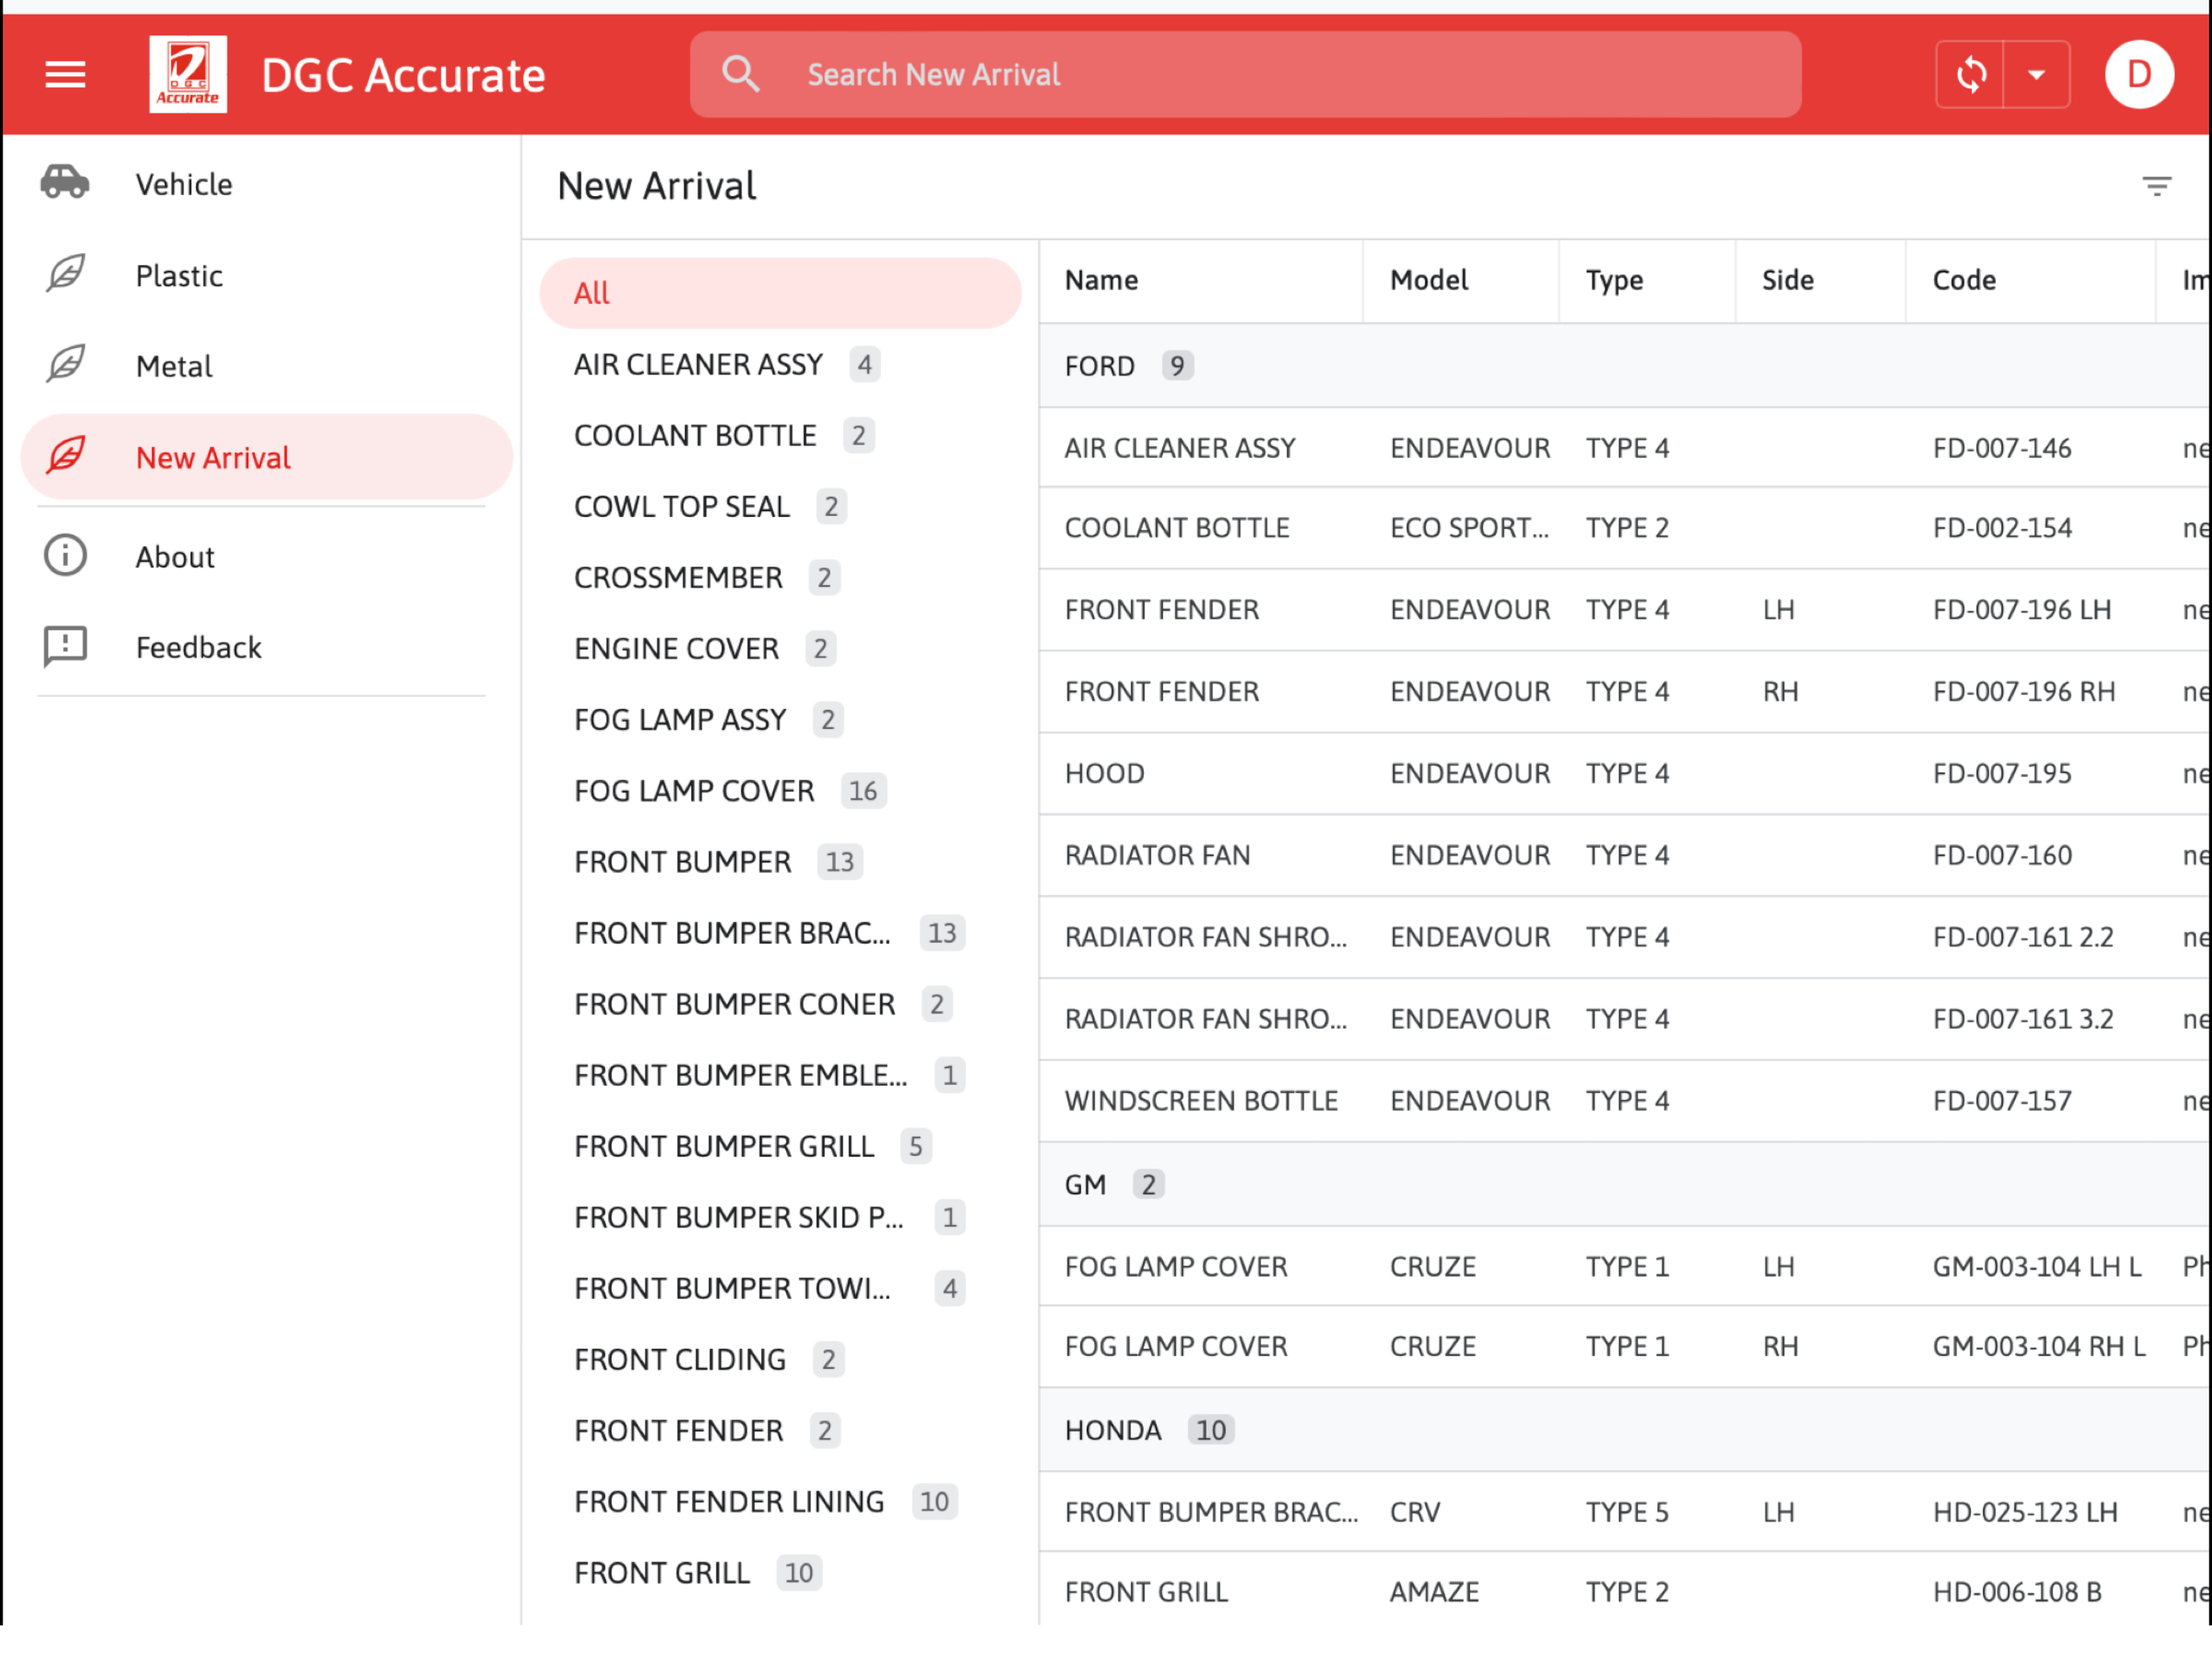2212x1659 pixels.
Task: Open the AMAZE FRONT GRILL row
Action: pyautogui.click(x=1625, y=1591)
